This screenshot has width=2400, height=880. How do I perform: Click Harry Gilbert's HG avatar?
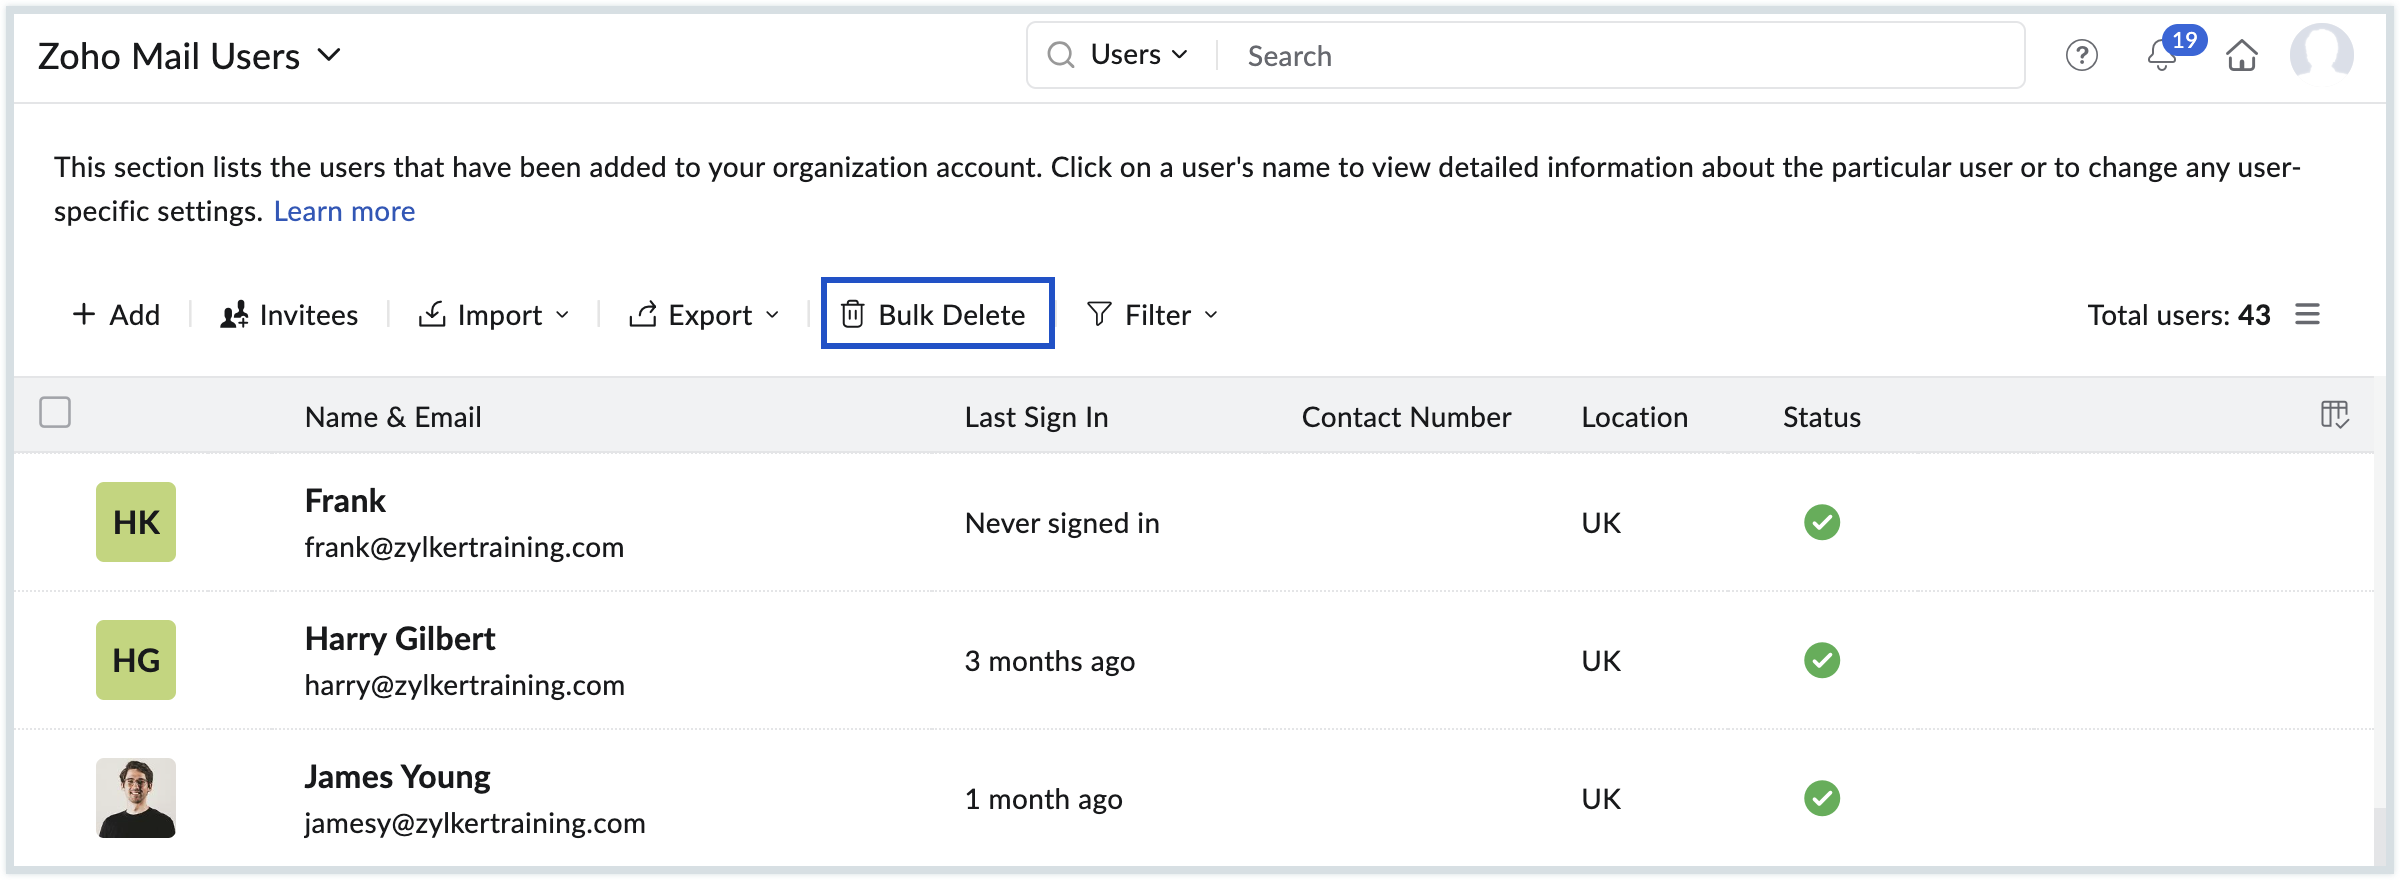(136, 660)
